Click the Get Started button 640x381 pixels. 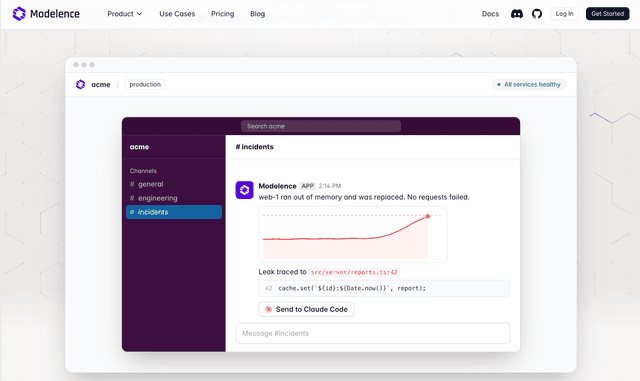[x=607, y=13]
